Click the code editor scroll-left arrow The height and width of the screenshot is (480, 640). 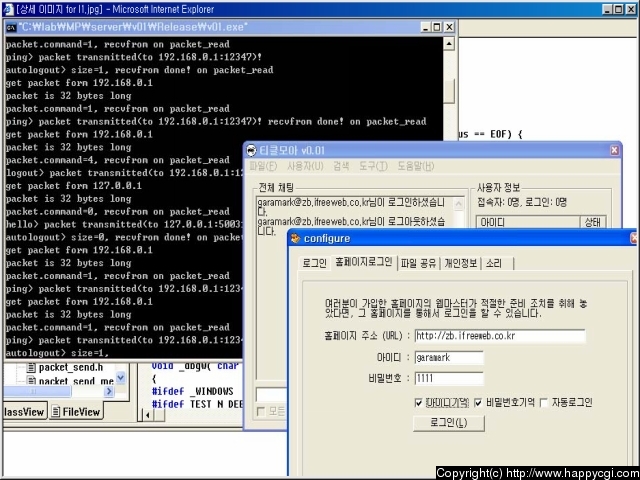point(148,415)
